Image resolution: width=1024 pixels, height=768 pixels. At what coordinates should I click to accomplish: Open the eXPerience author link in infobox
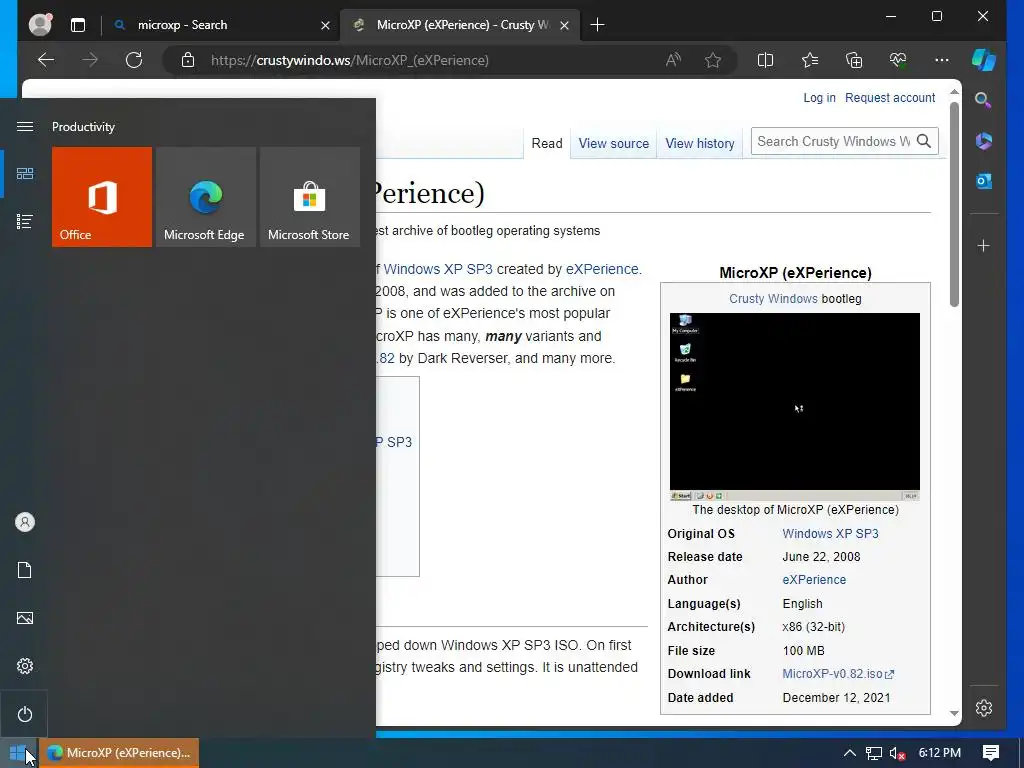pyautogui.click(x=814, y=579)
